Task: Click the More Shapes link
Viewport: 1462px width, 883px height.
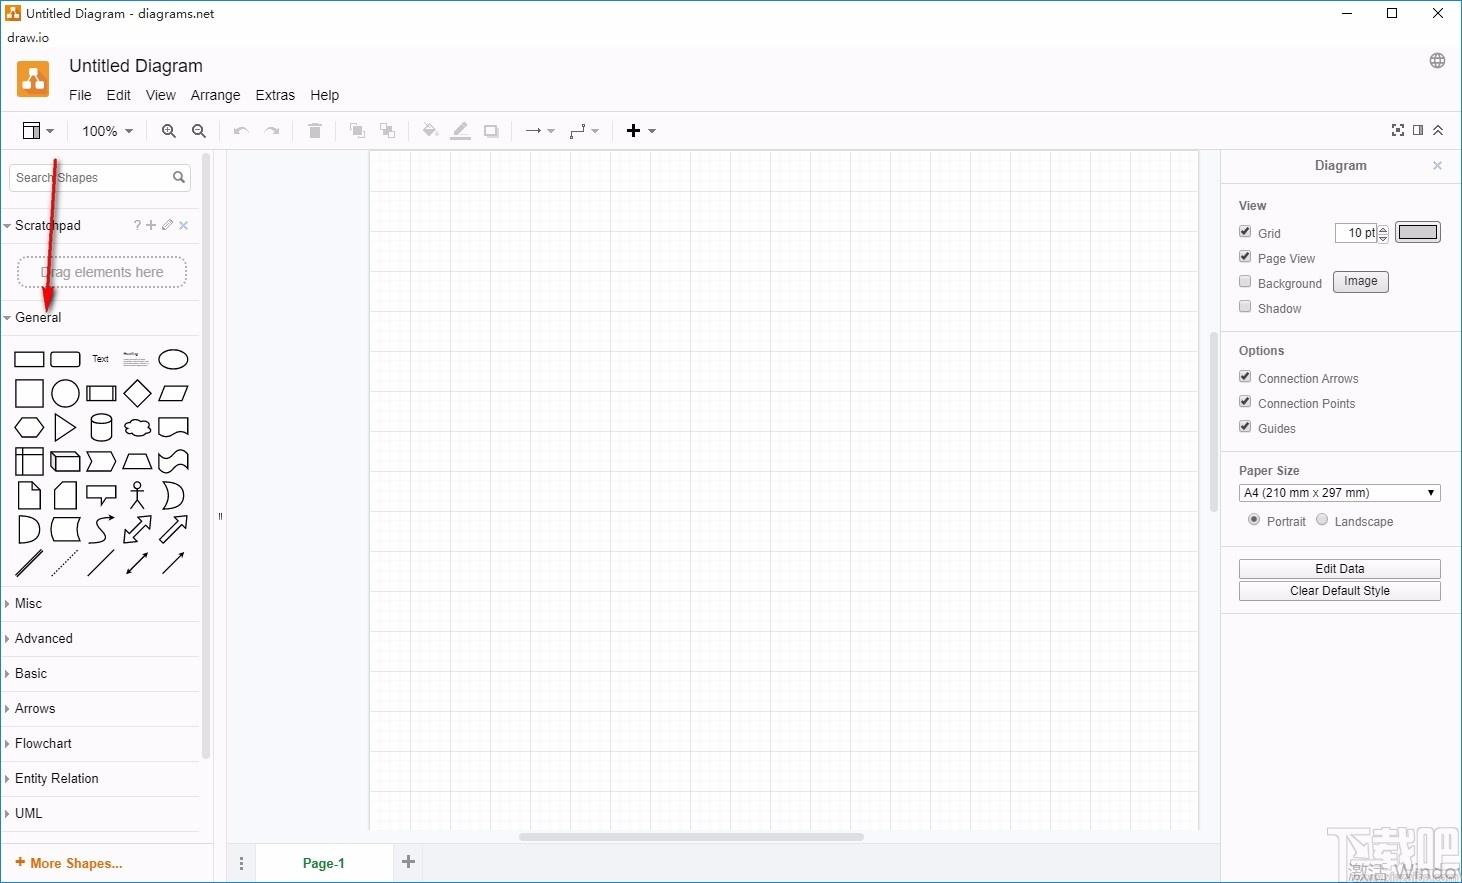Action: coord(69,863)
